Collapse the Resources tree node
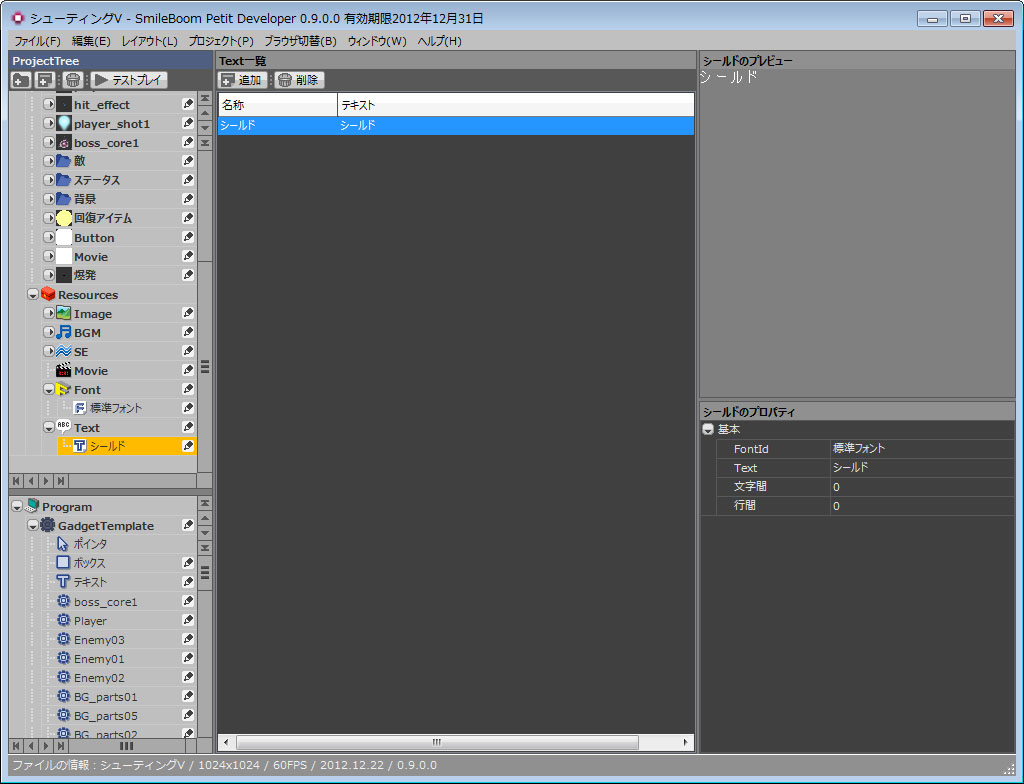1024x784 pixels. coord(33,295)
